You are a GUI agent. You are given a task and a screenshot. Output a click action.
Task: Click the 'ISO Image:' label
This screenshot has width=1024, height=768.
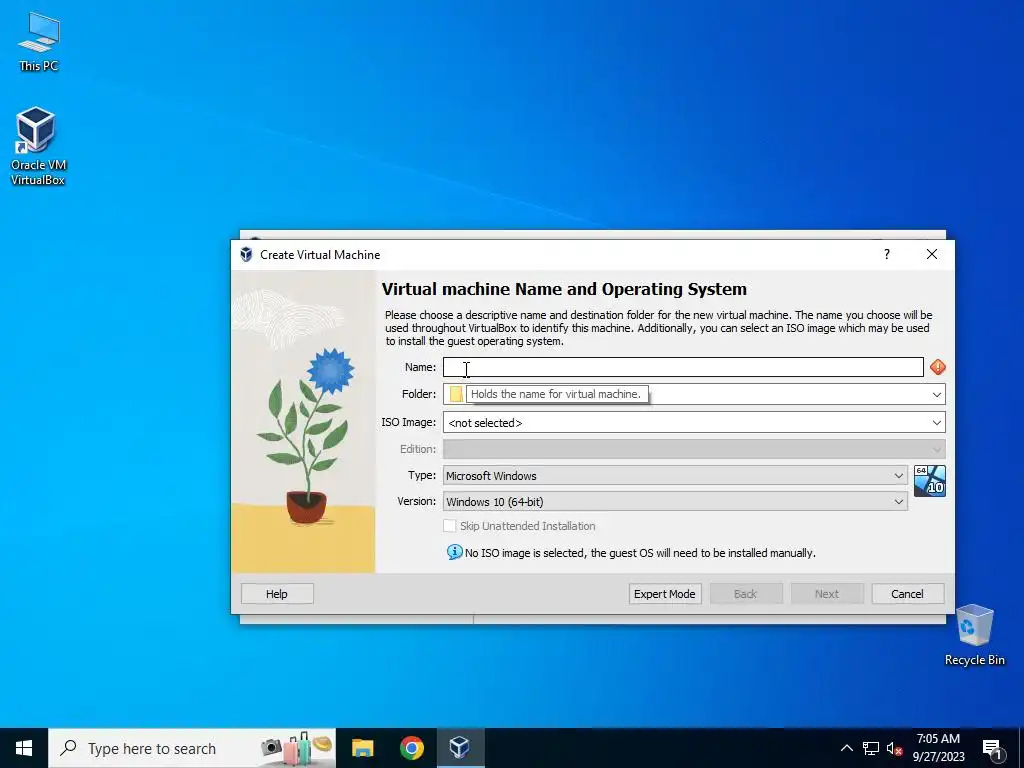tap(409, 423)
